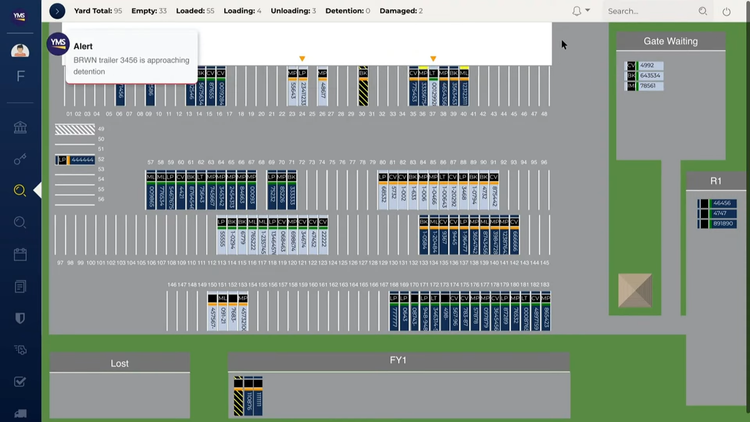750x422 pixels.
Task: Select trailer 4992 in Gate Waiting
Action: (x=648, y=66)
